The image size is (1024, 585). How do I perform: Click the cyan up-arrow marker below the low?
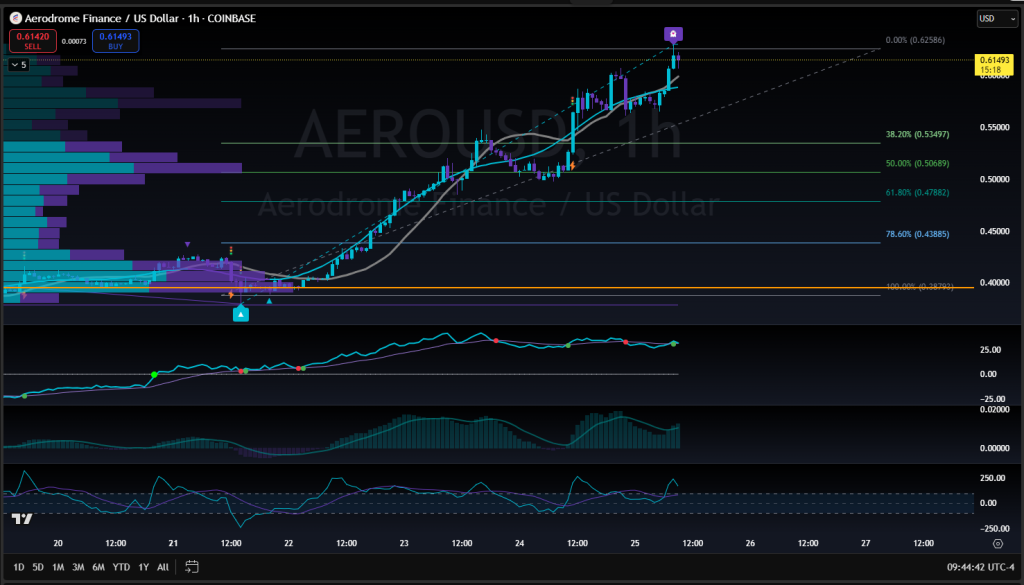point(241,315)
